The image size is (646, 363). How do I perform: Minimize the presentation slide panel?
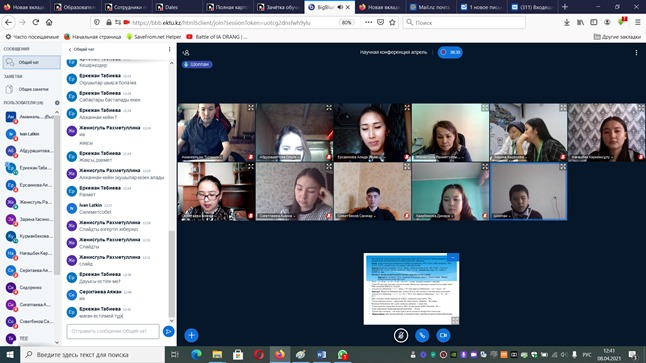tap(453, 258)
